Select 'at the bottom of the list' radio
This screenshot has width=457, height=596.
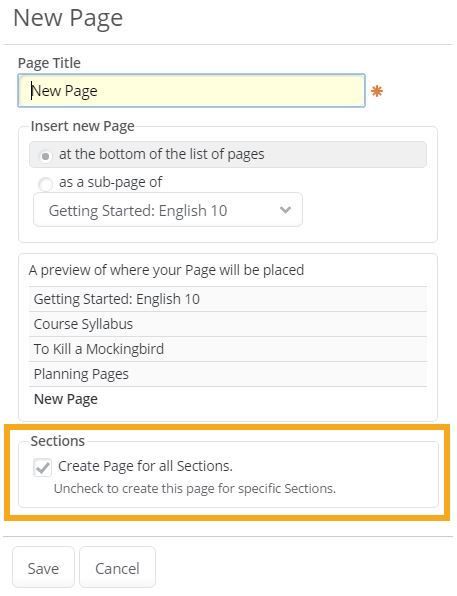coord(45,156)
